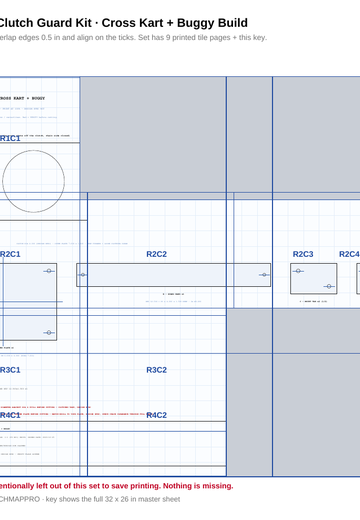Click the R4C2 tile label
Screen dimensions: 360x520
156,415
